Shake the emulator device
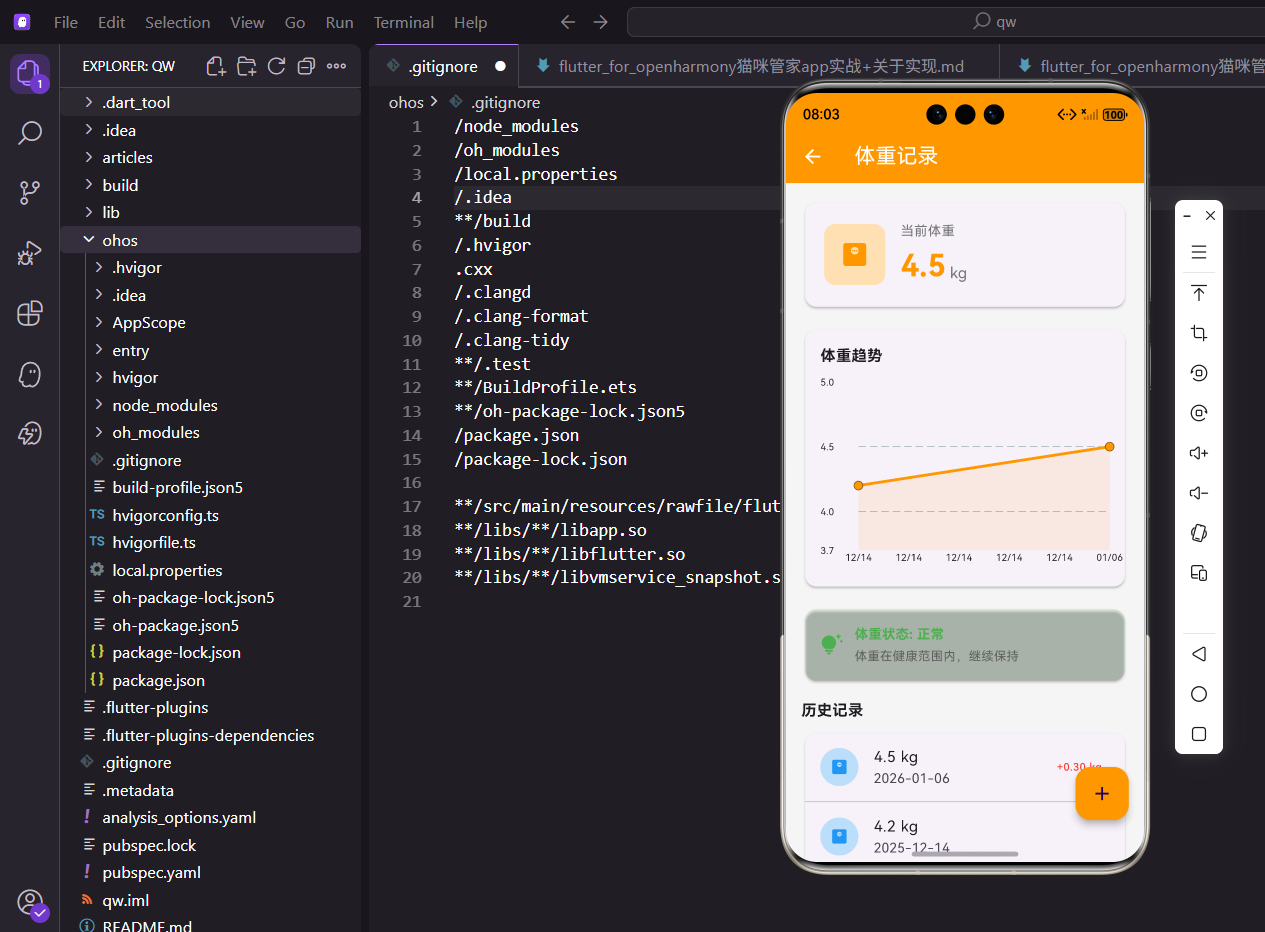Image resolution: width=1265 pixels, height=932 pixels. [1199, 533]
